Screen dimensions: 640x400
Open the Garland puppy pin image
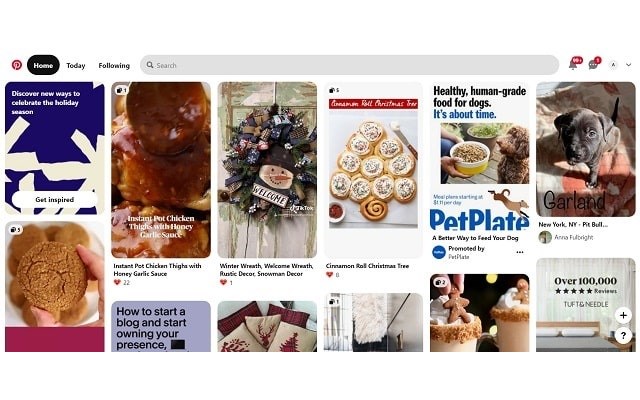click(x=586, y=149)
